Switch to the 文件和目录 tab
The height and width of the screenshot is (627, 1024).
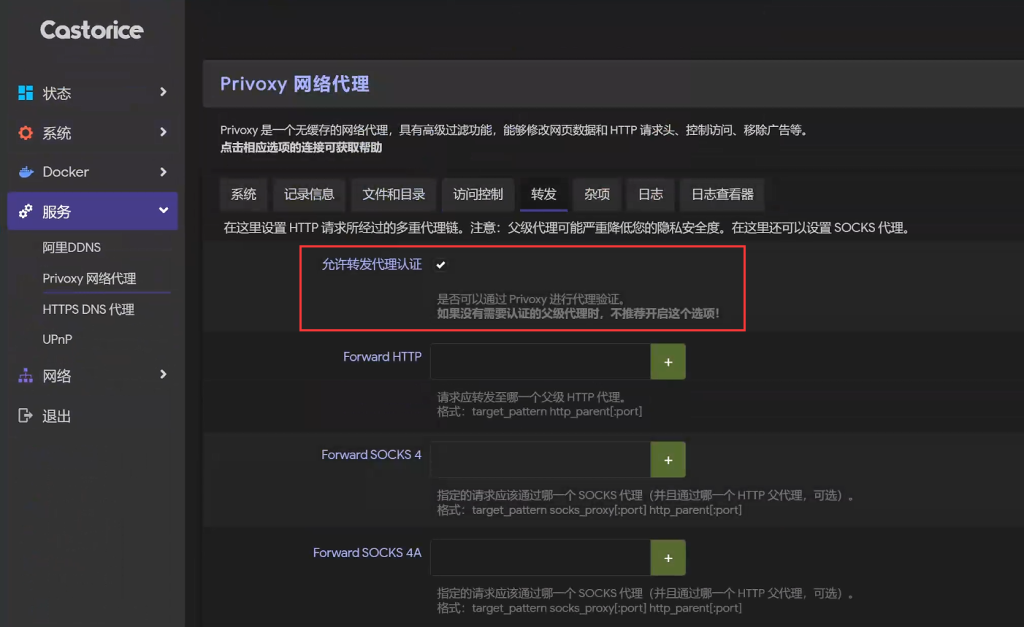tap(393, 194)
